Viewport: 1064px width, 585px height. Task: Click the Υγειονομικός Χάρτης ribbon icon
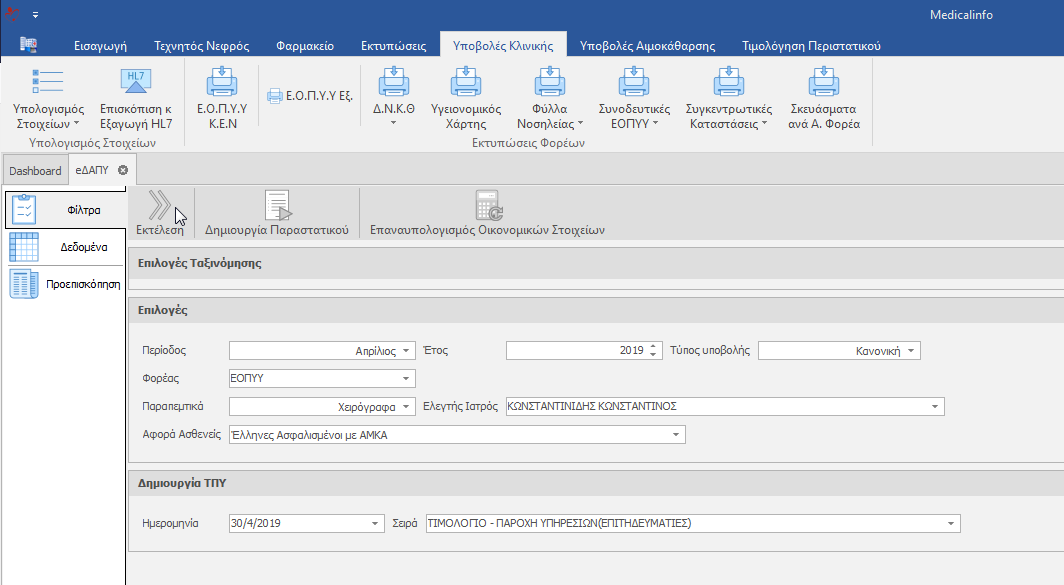(466, 84)
